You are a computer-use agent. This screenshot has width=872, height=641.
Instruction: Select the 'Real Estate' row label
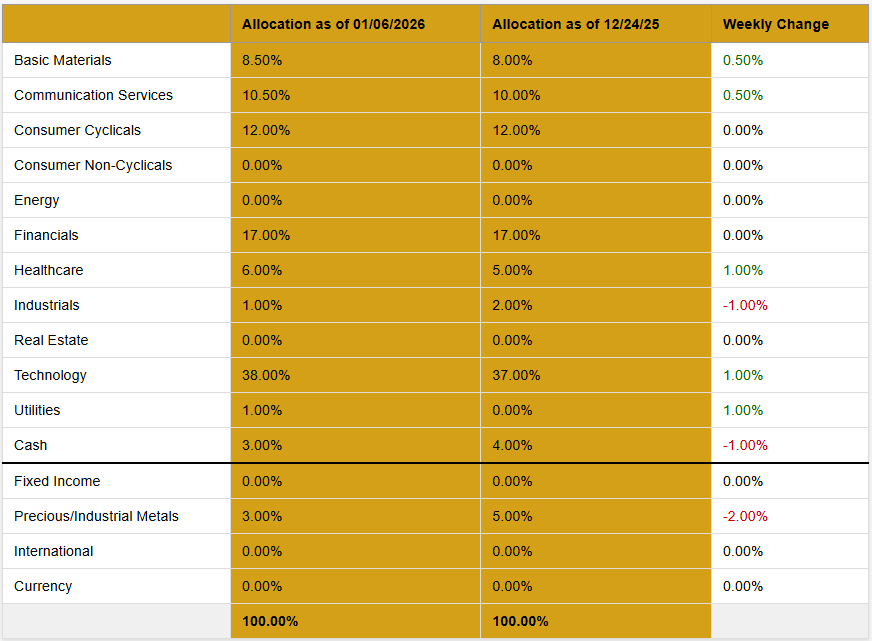(x=51, y=340)
